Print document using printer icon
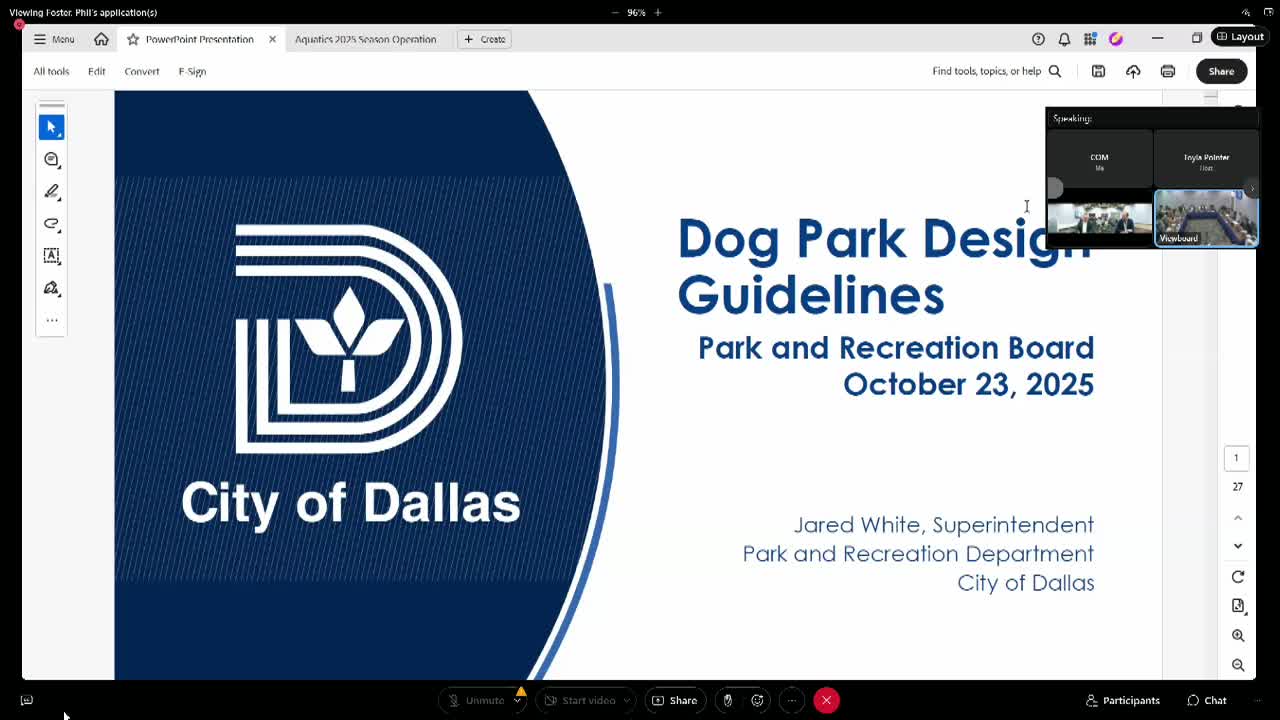The image size is (1280, 720). tap(1167, 71)
